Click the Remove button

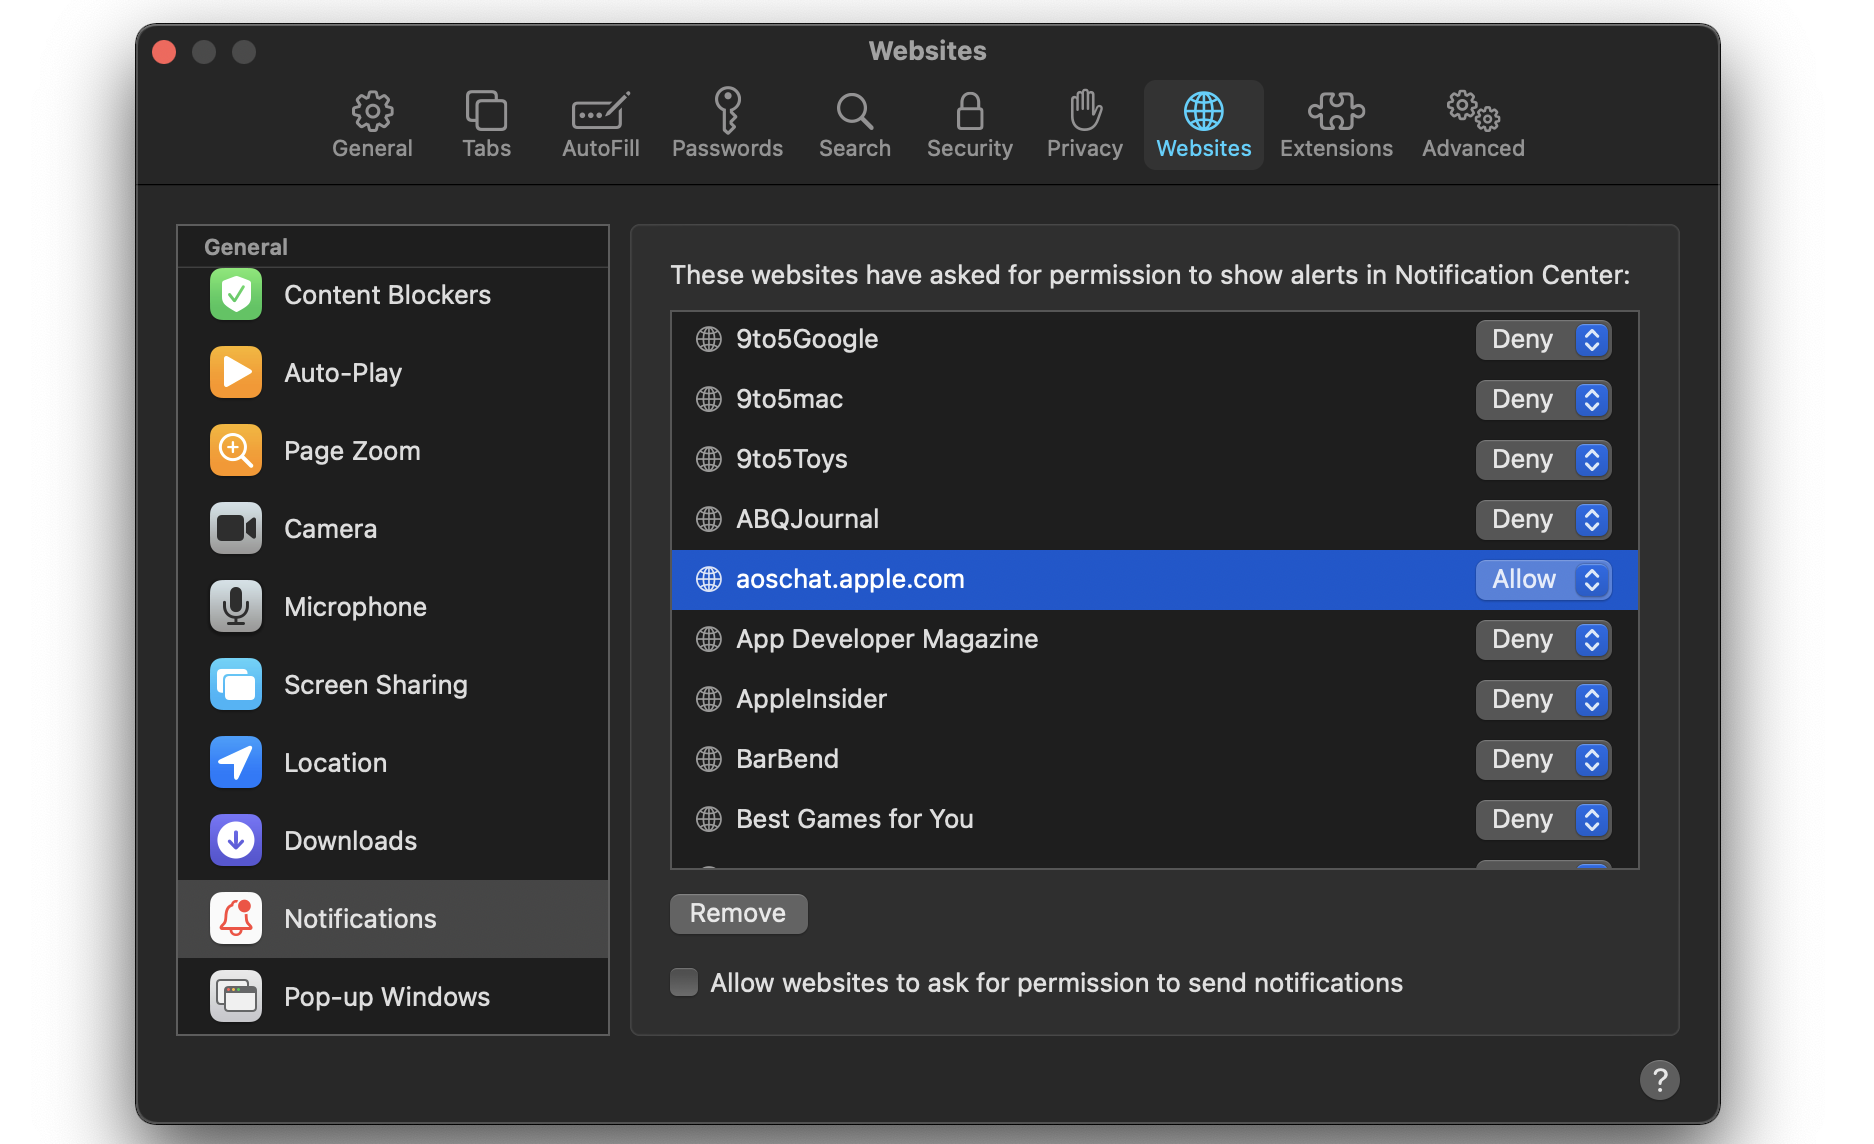point(738,914)
